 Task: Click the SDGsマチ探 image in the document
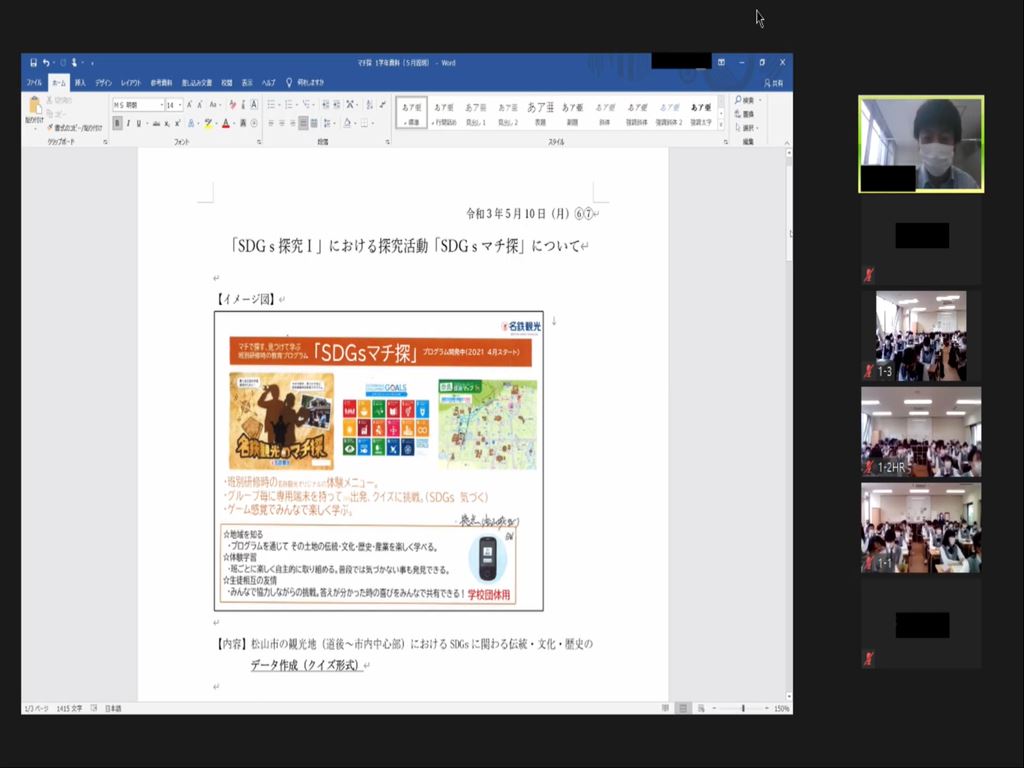379,461
